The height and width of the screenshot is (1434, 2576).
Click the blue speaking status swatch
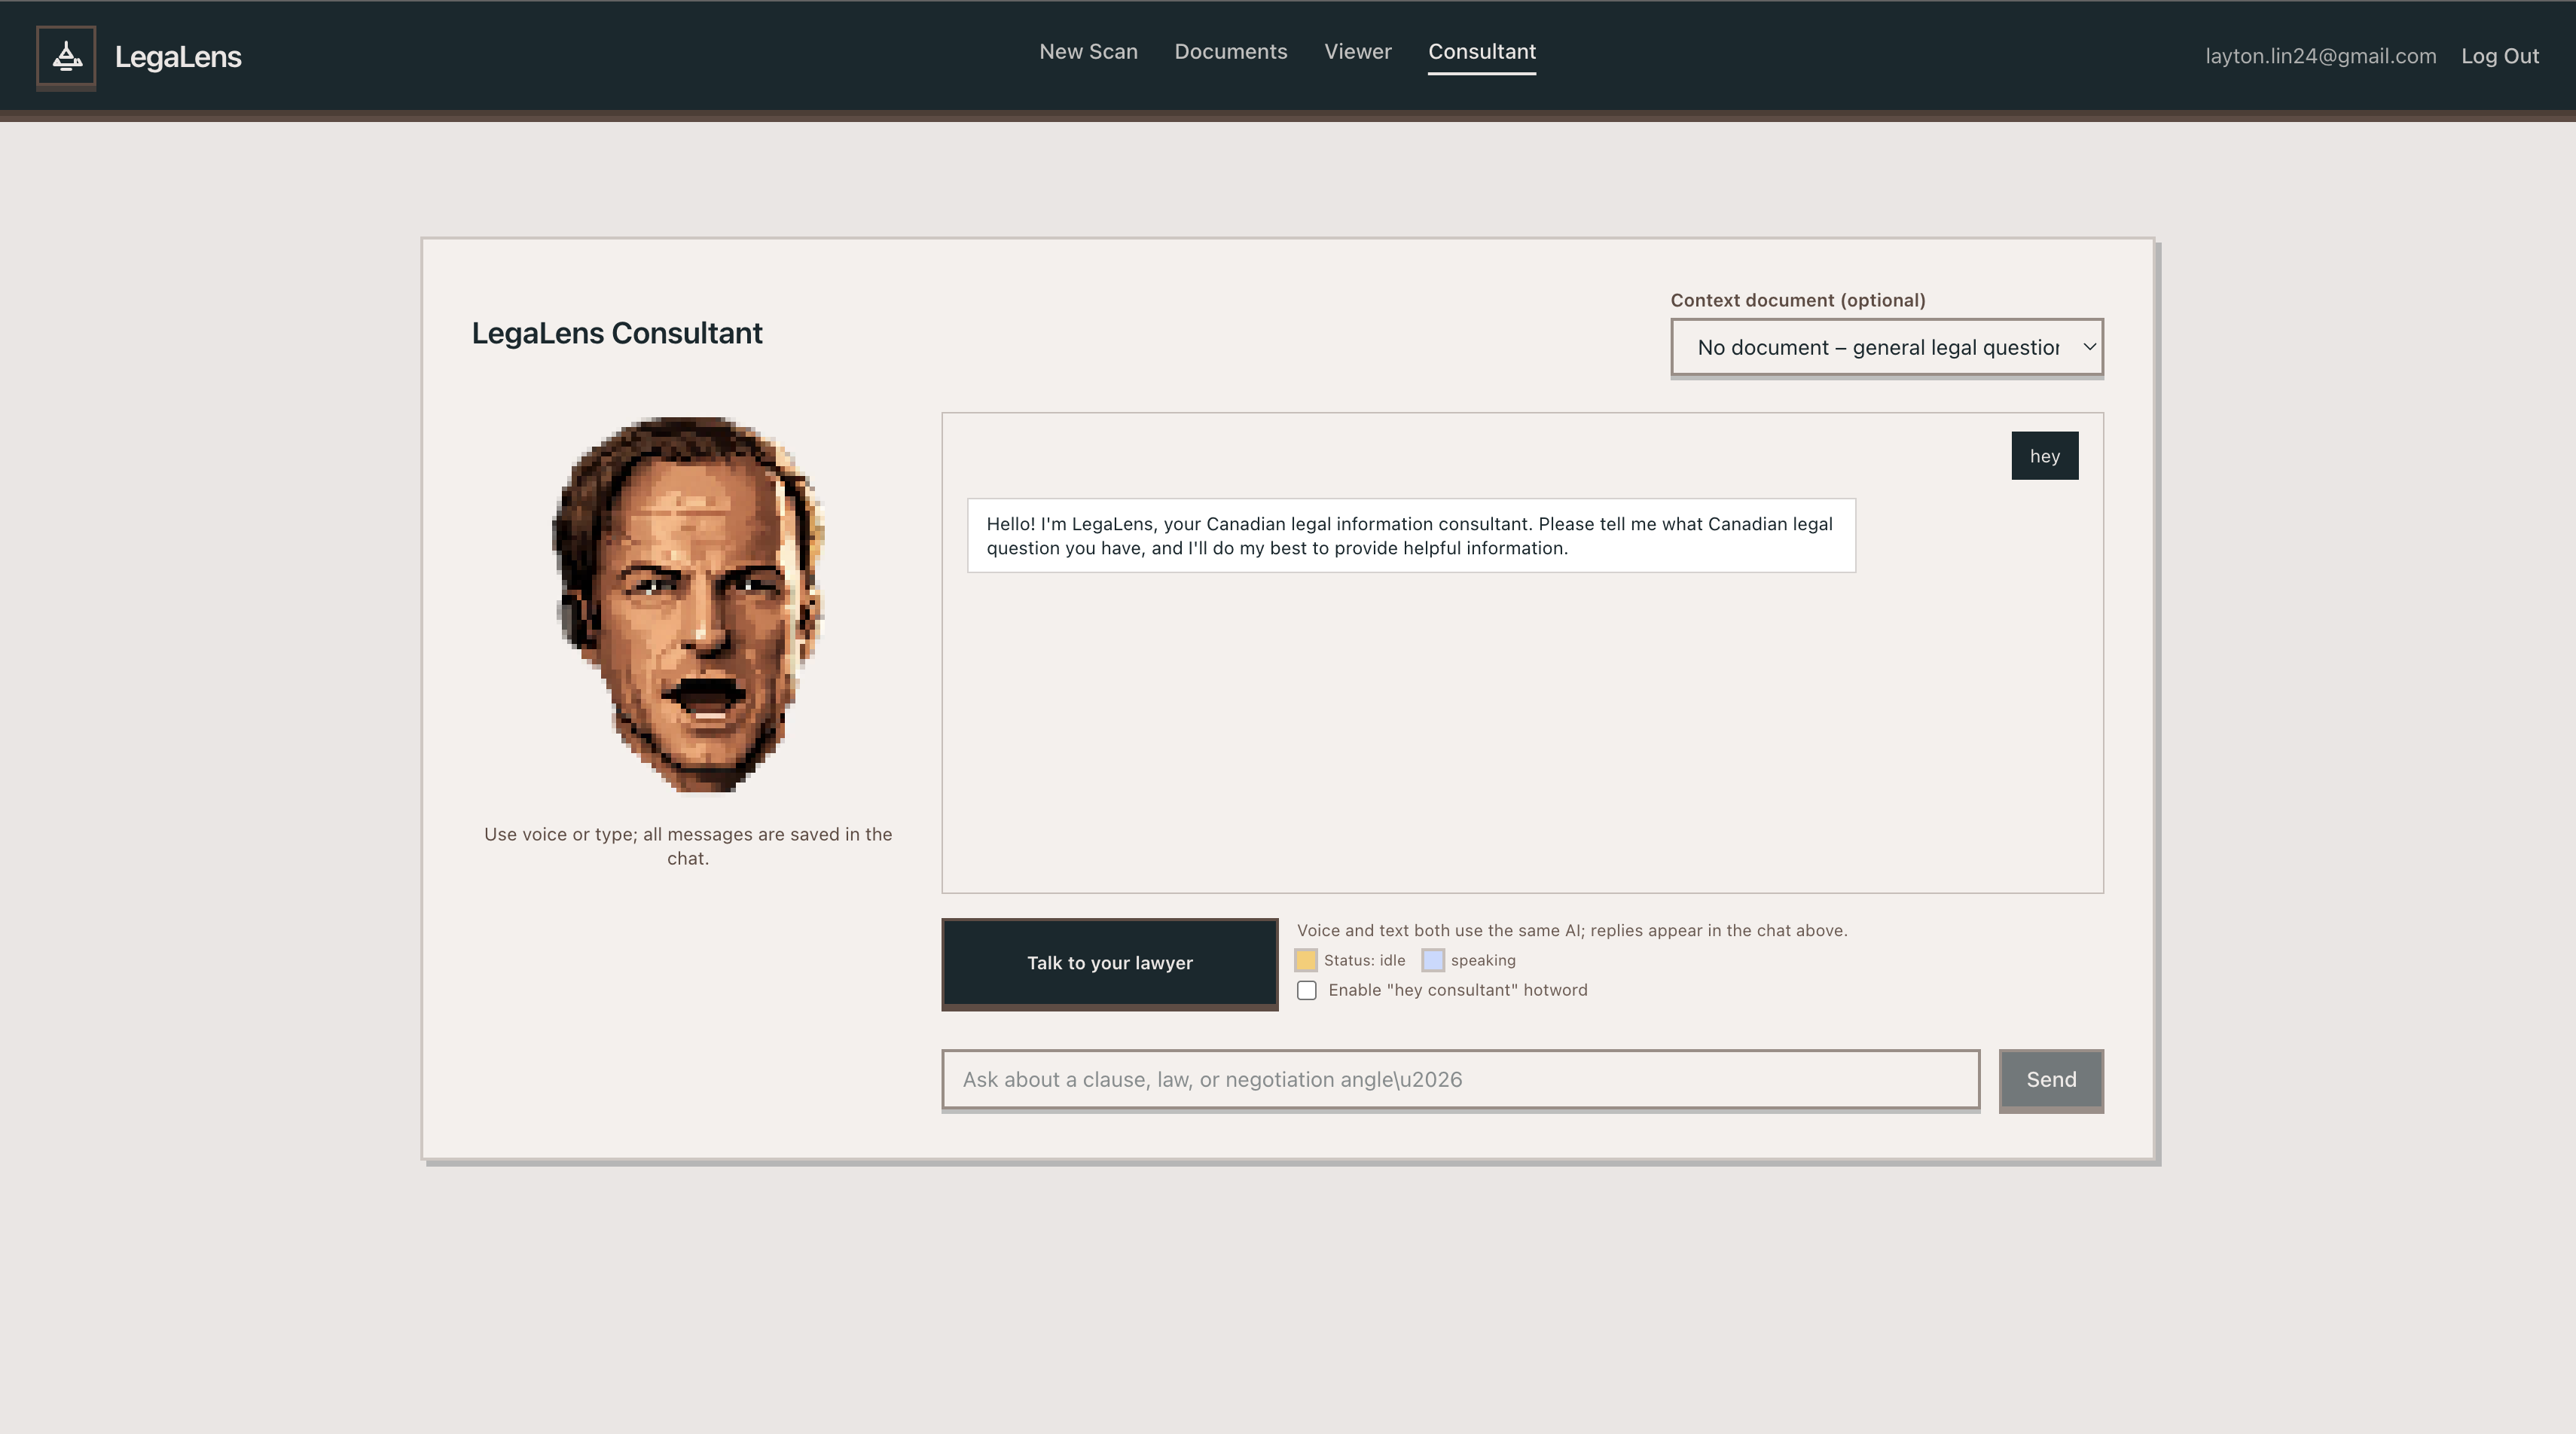(x=1432, y=960)
